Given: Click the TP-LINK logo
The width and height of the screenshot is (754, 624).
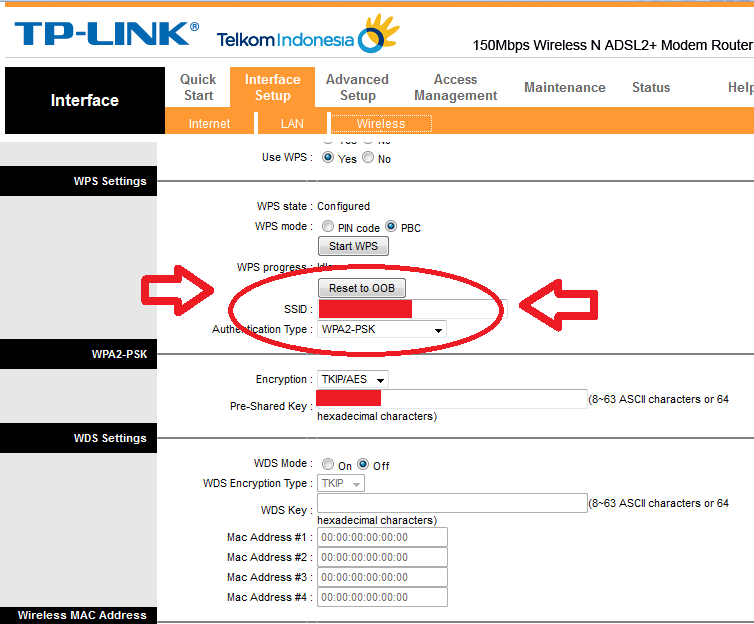Looking at the screenshot, I should [107, 33].
